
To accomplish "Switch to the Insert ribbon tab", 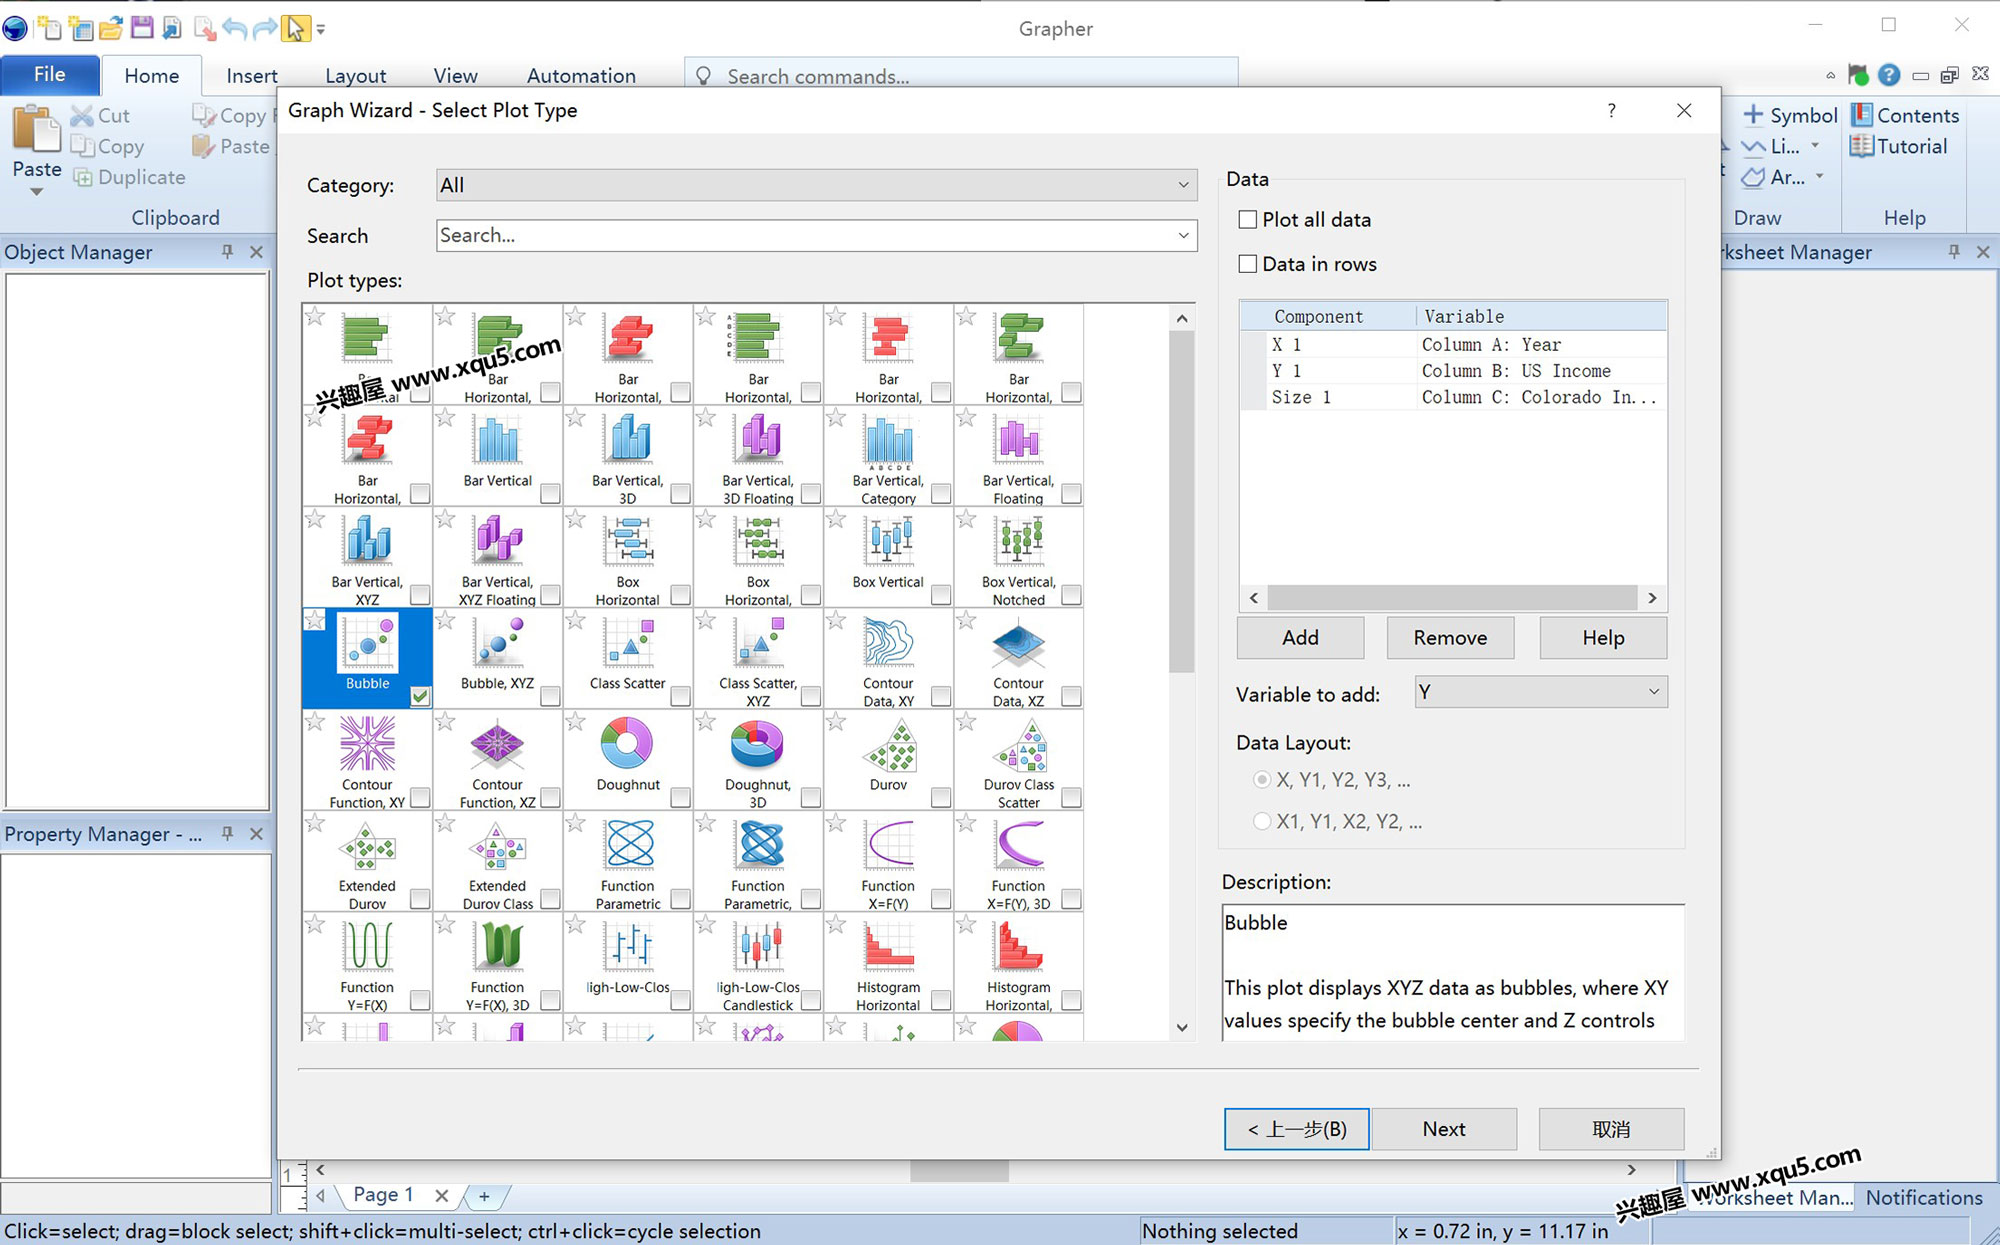I will 251,76.
